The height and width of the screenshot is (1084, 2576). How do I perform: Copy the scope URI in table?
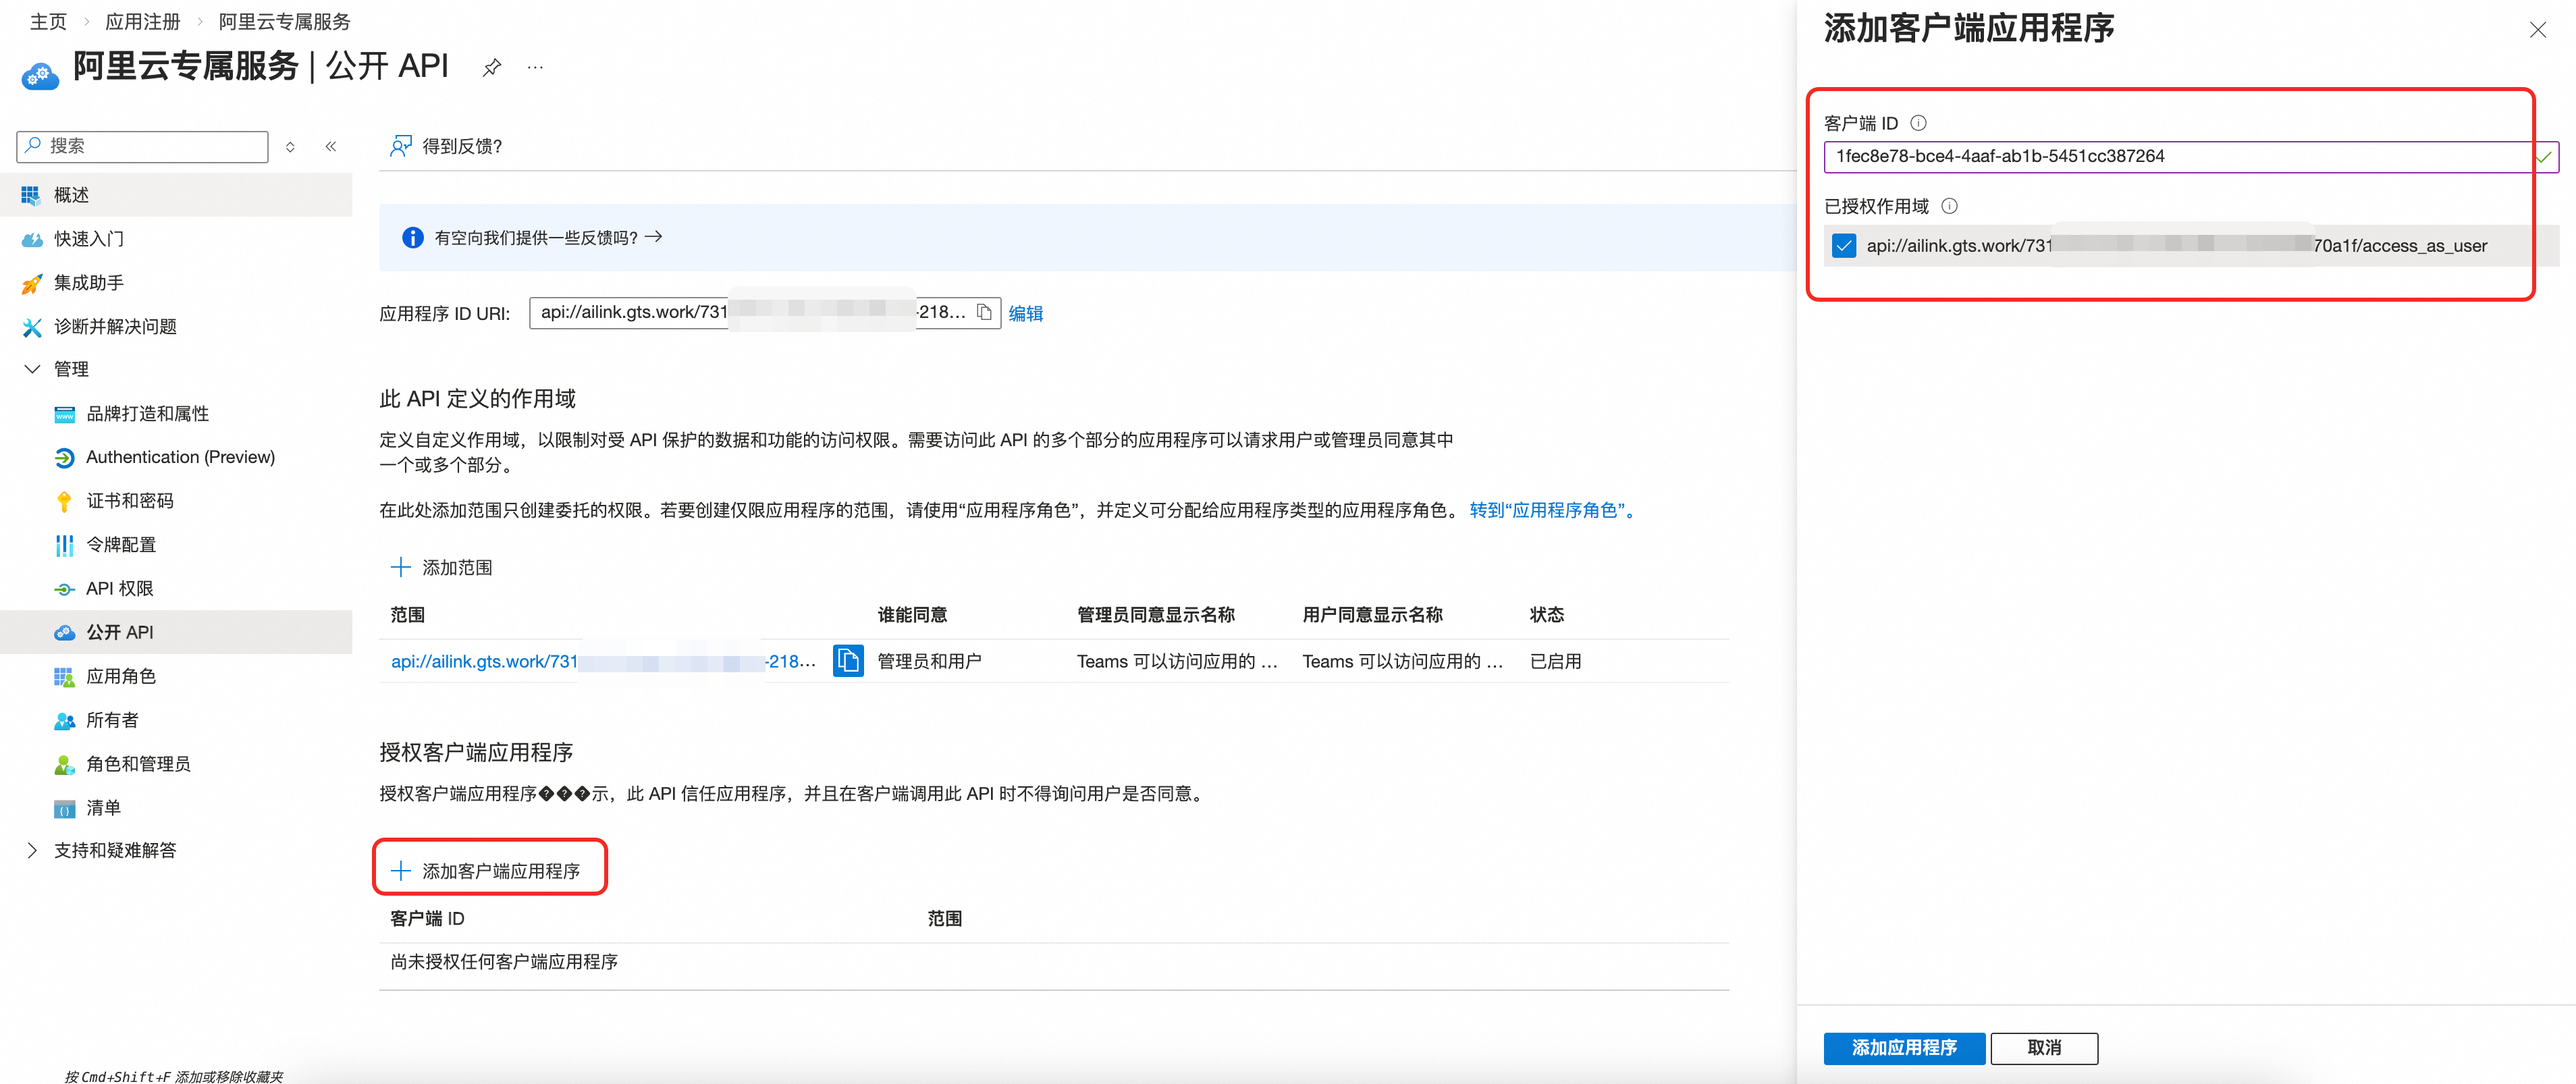point(847,661)
